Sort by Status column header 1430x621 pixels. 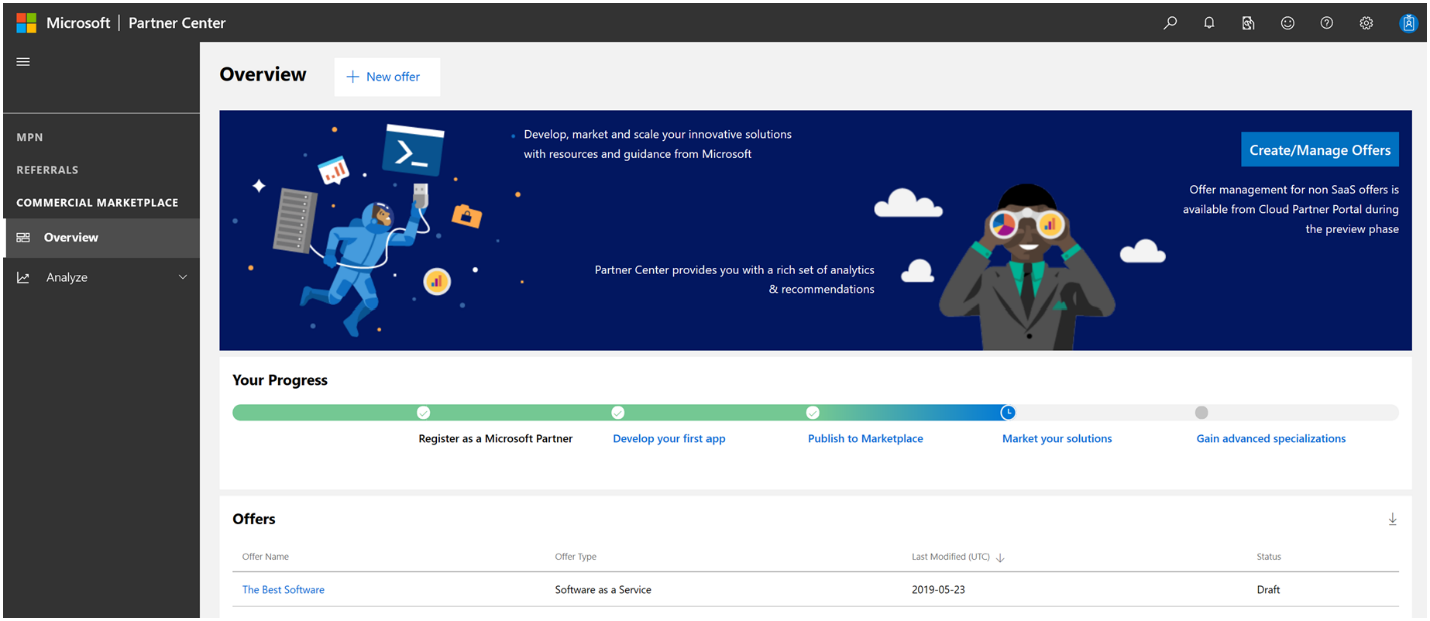[x=1269, y=557]
